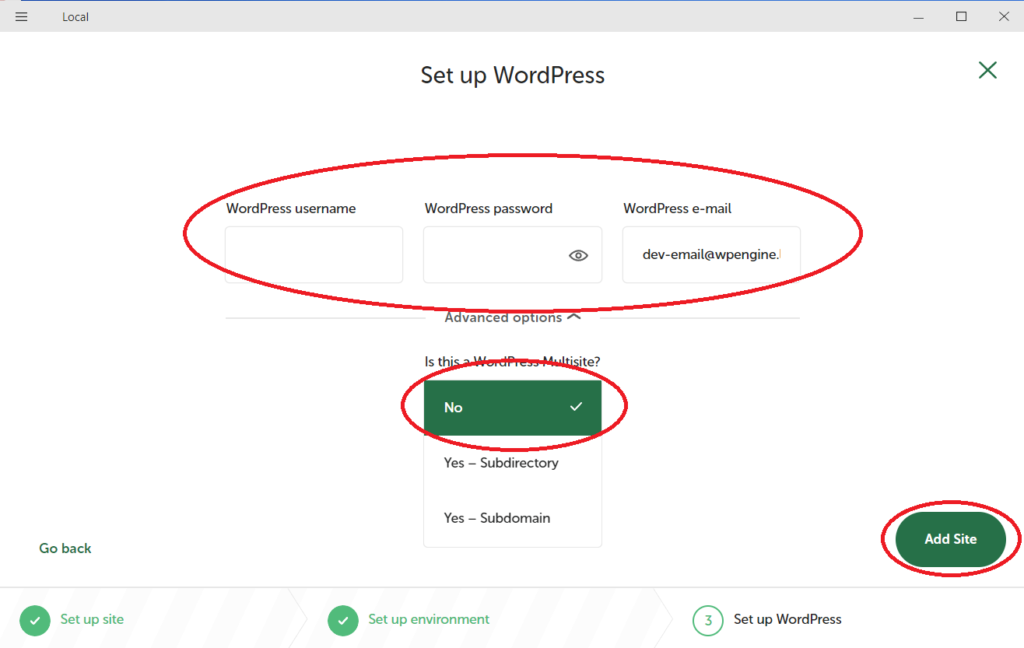Click the WordPress password label
Image resolution: width=1024 pixels, height=648 pixels.
(x=488, y=208)
